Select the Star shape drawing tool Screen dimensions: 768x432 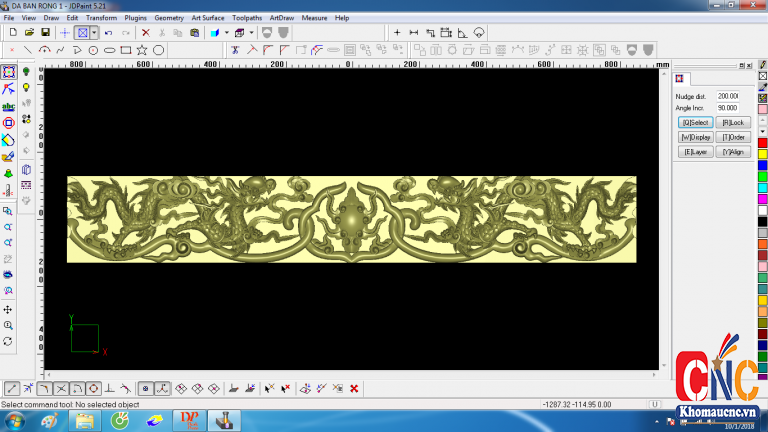pyautogui.click(x=142, y=49)
